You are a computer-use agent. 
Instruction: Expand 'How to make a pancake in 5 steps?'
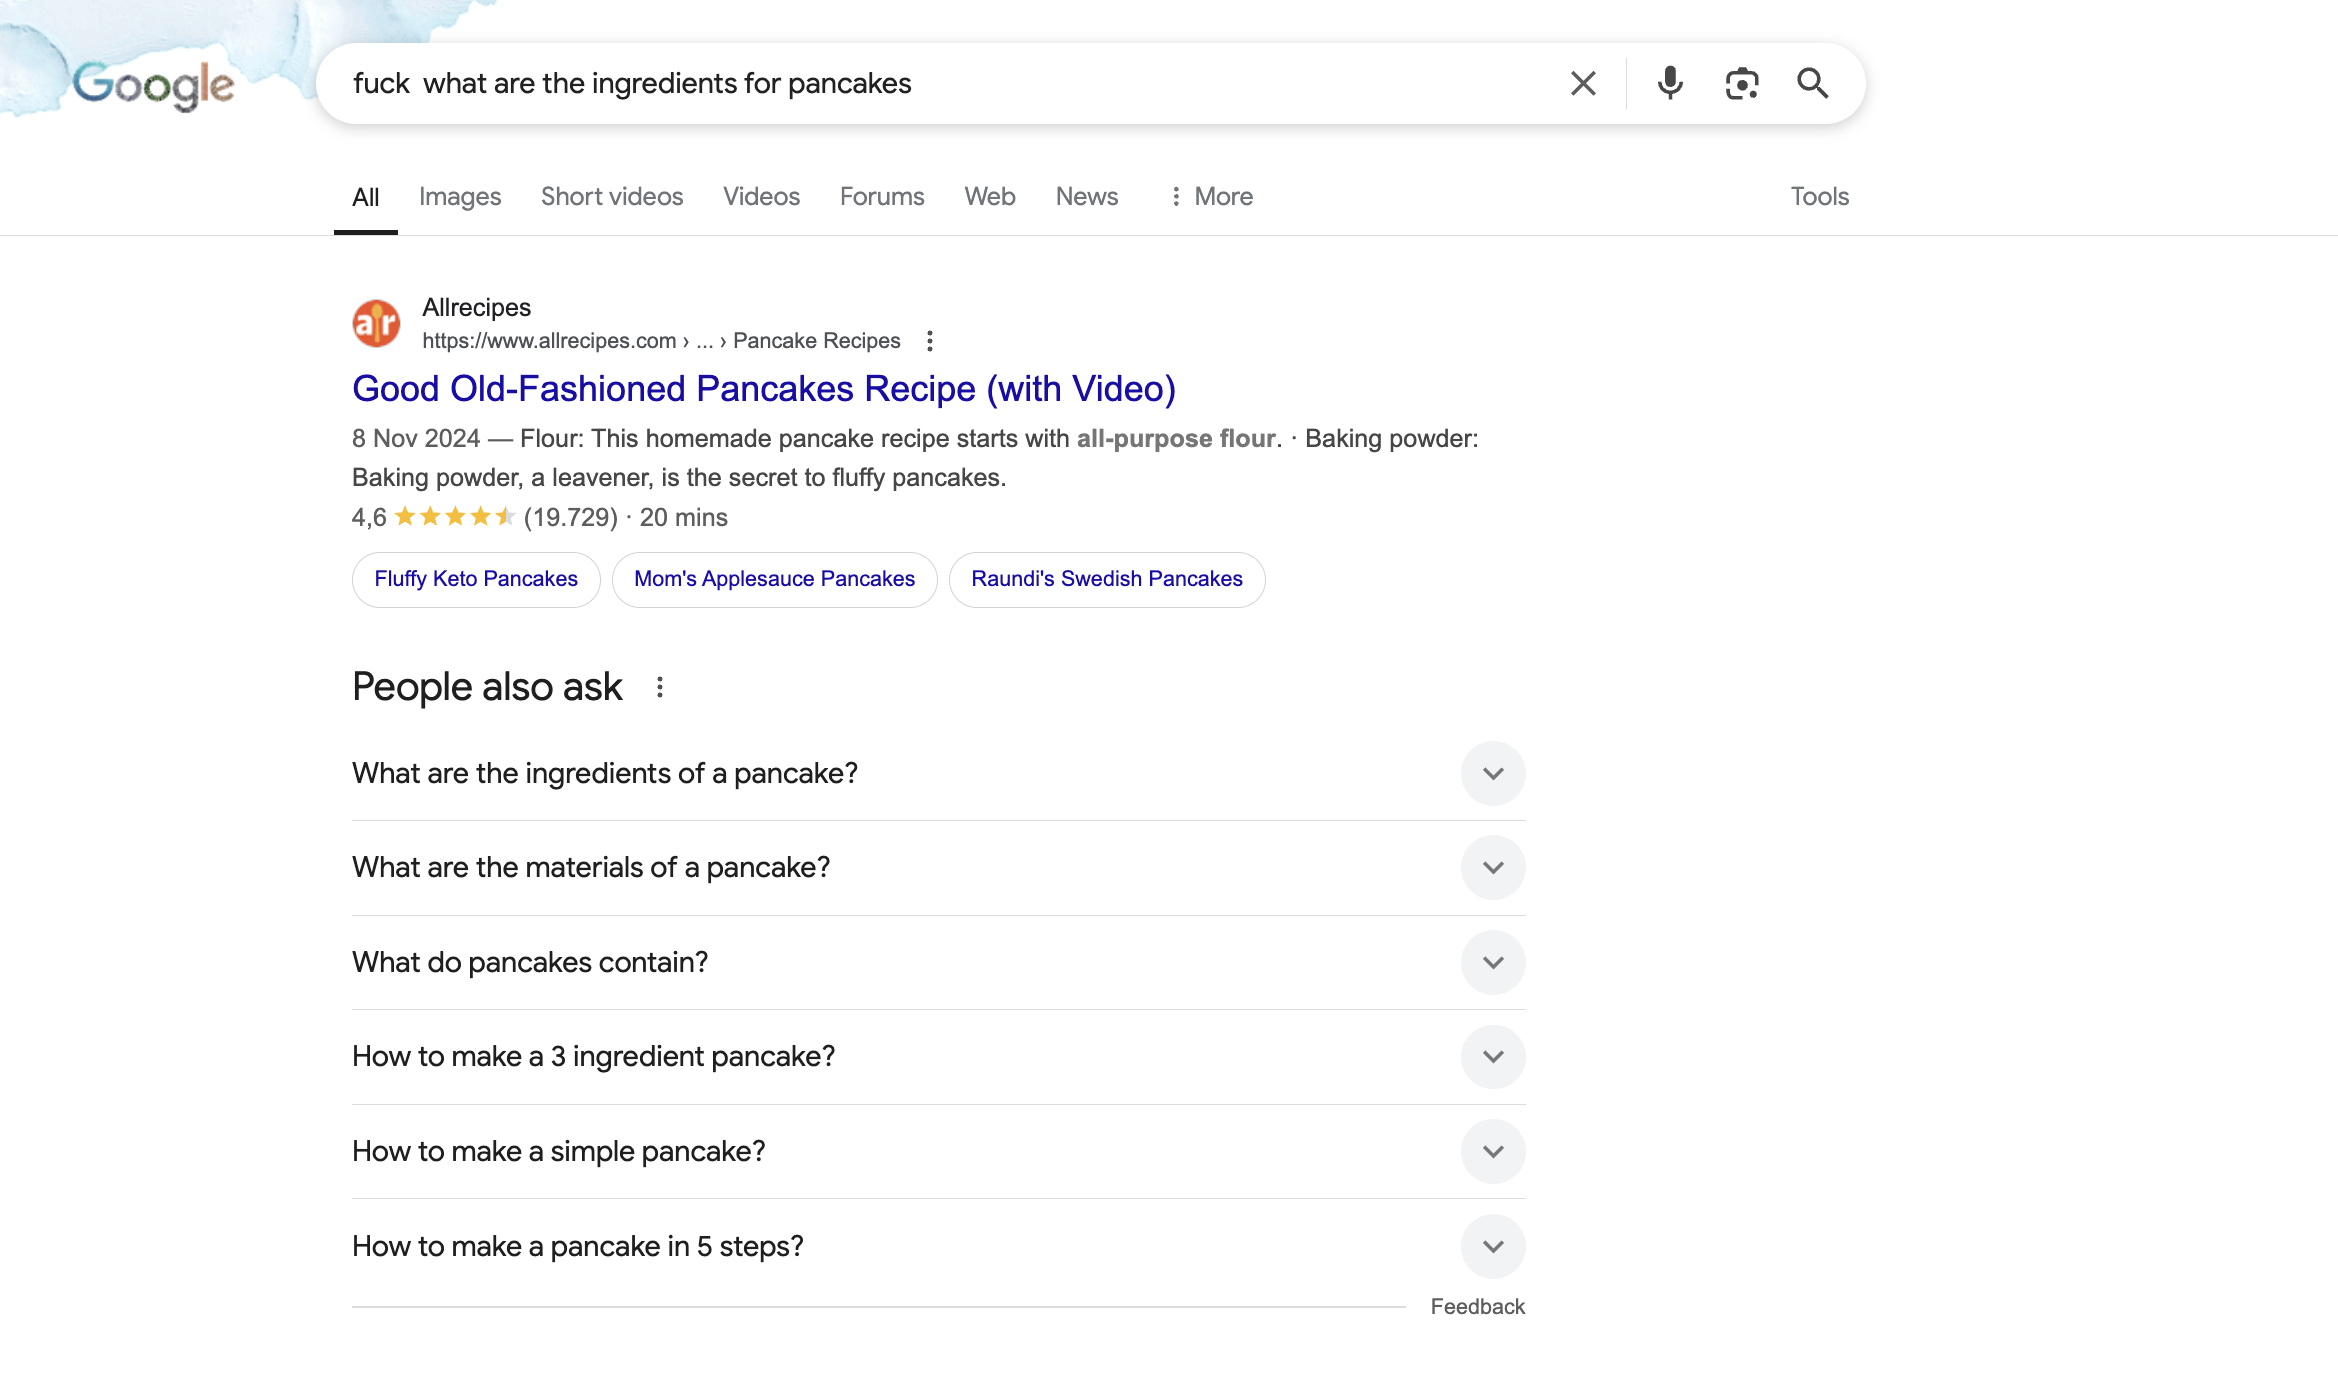pyautogui.click(x=938, y=1246)
